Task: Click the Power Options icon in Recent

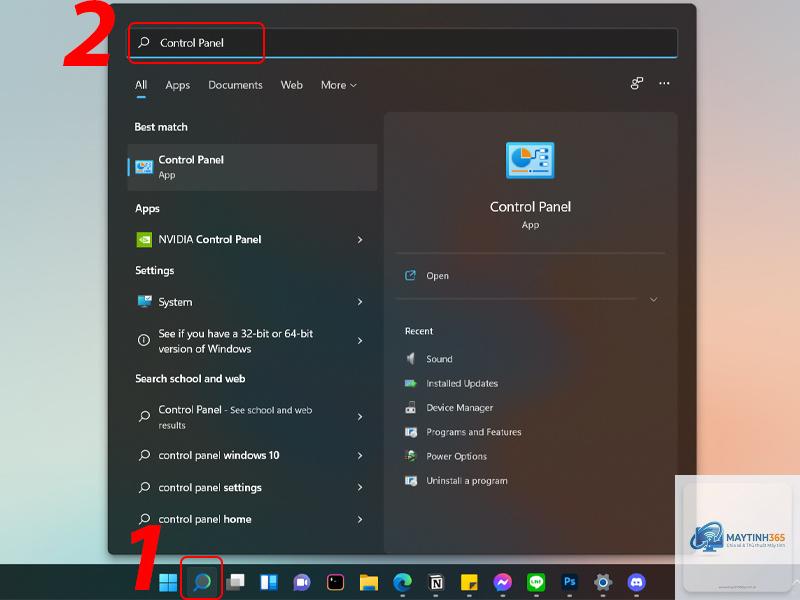Action: 411,456
